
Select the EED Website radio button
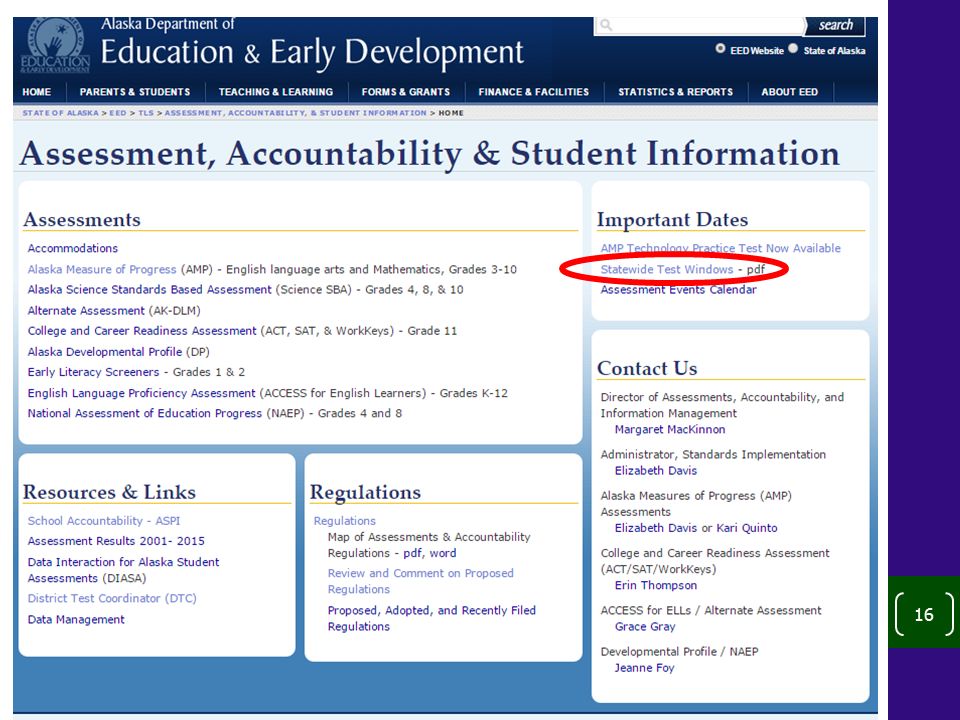click(x=721, y=49)
